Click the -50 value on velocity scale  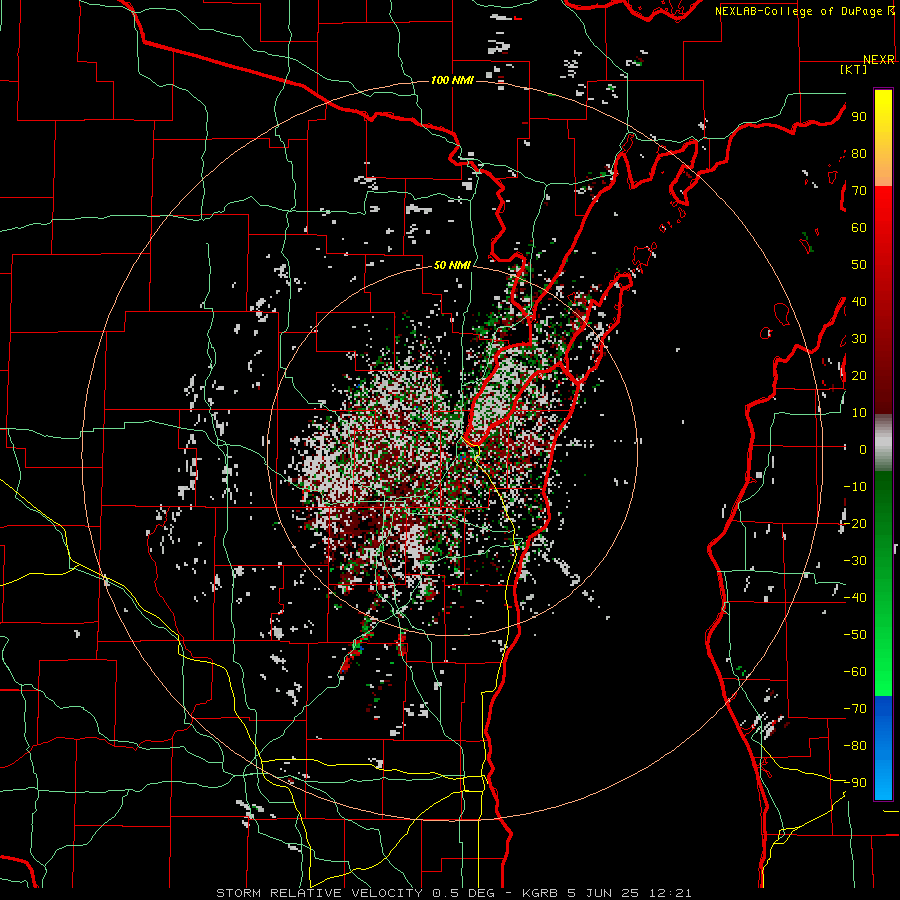[855, 635]
